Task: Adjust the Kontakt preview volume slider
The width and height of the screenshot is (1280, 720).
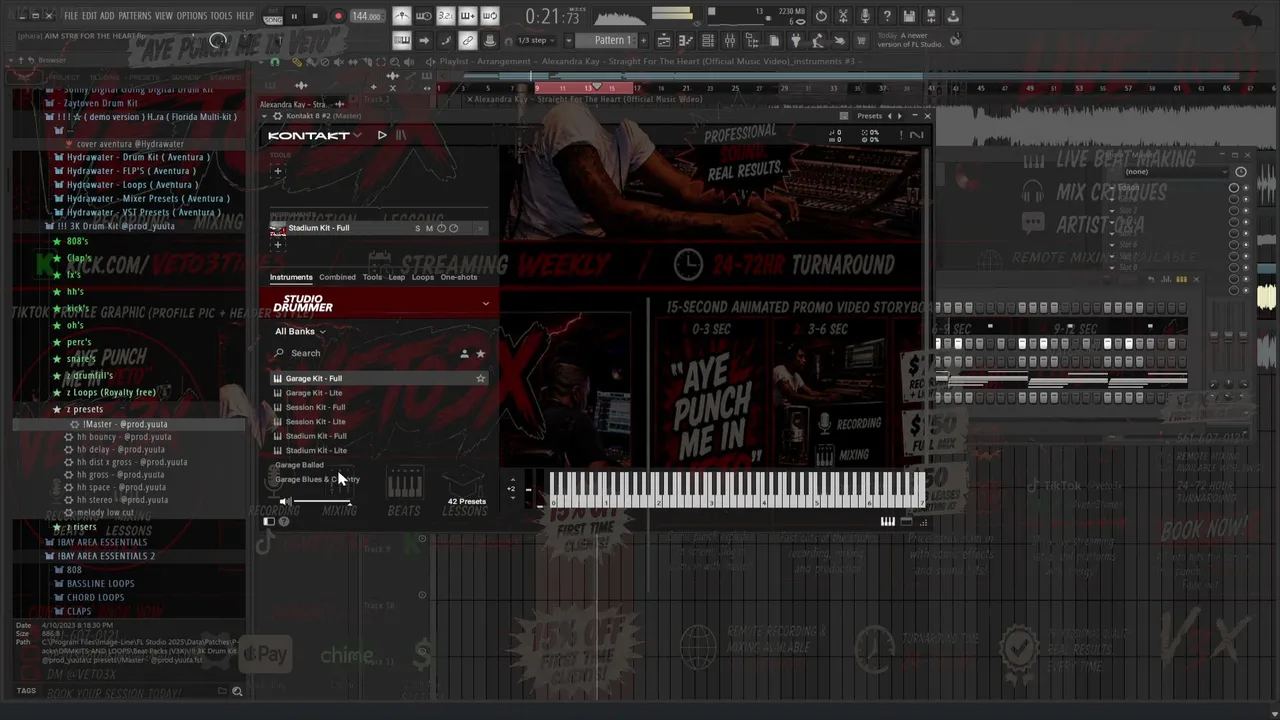Action: (x=322, y=502)
